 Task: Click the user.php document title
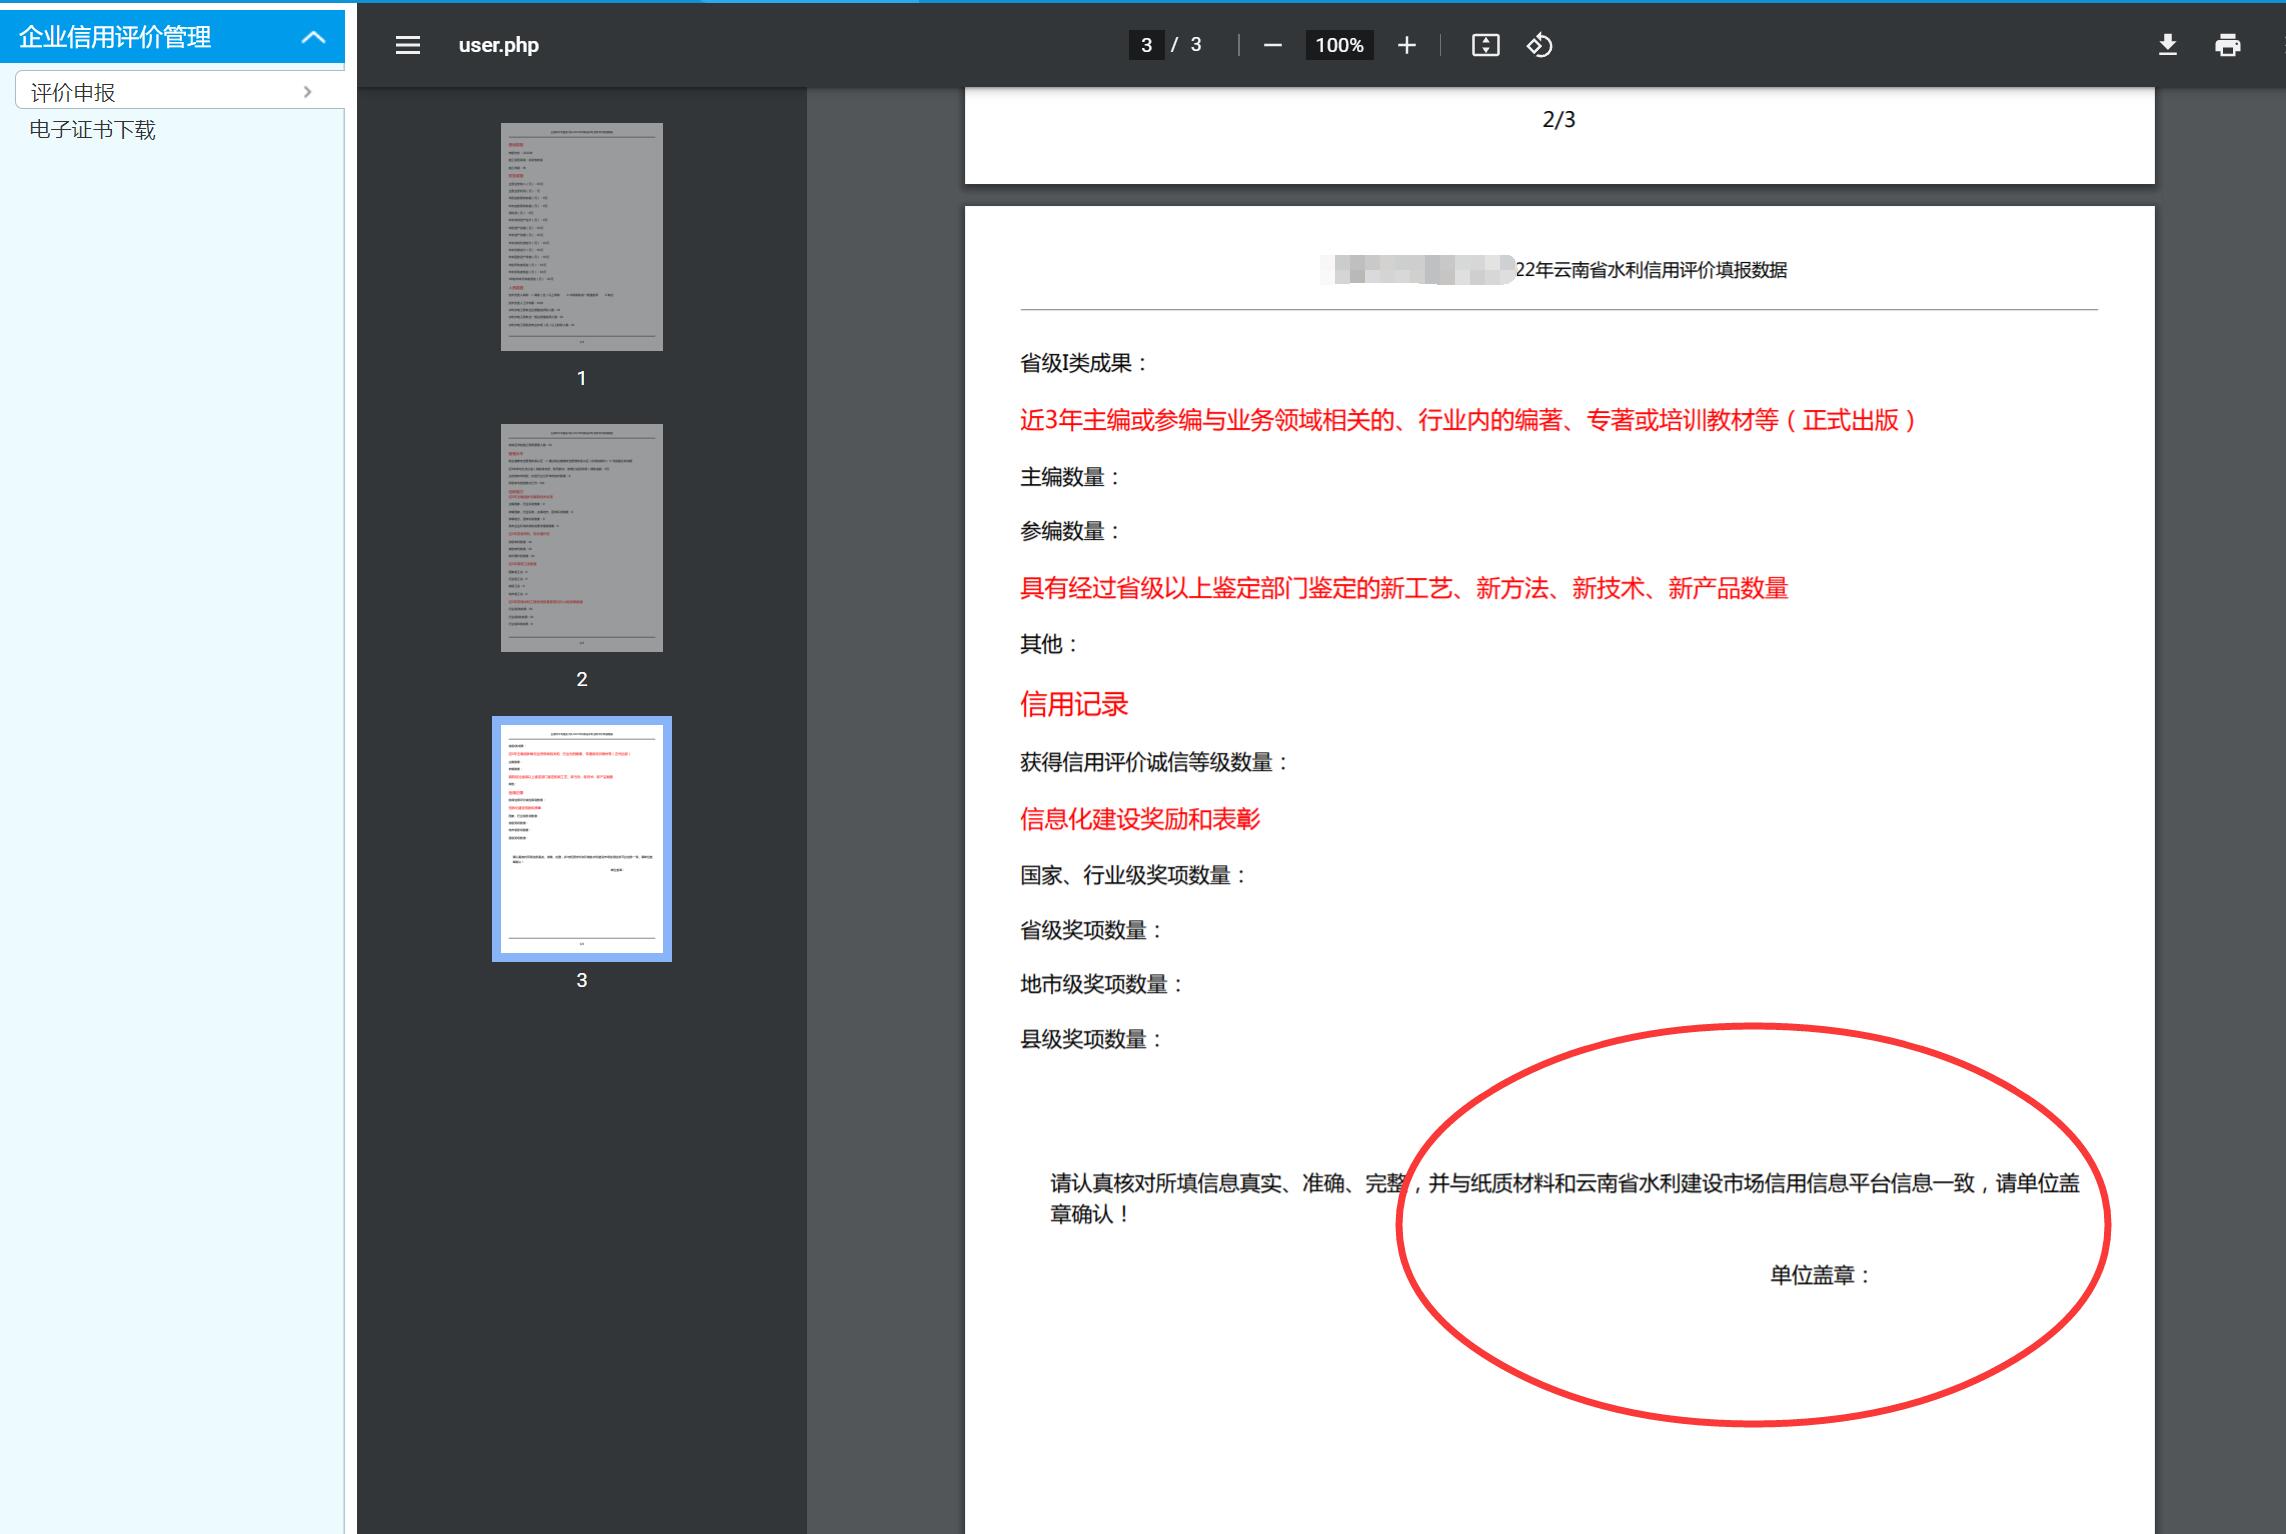coord(498,45)
